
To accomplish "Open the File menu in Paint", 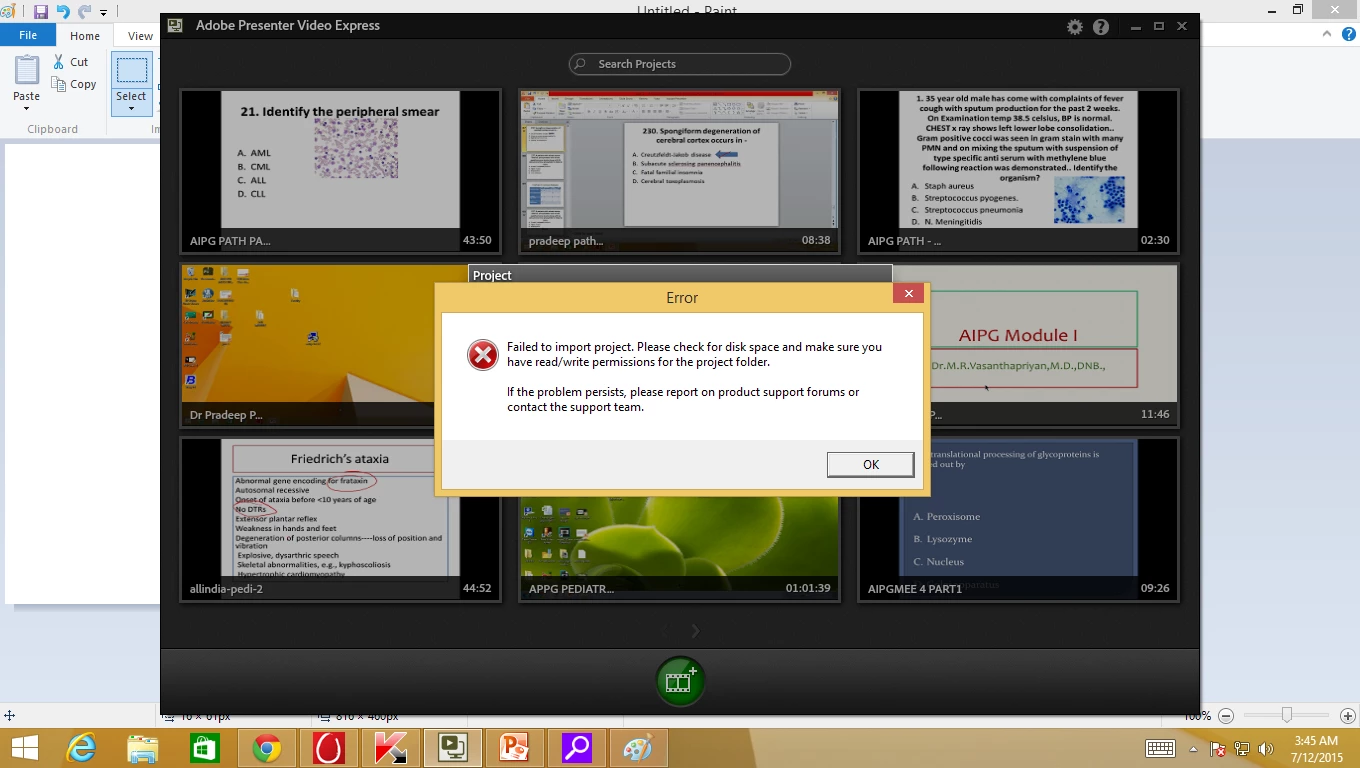I will pyautogui.click(x=28, y=35).
